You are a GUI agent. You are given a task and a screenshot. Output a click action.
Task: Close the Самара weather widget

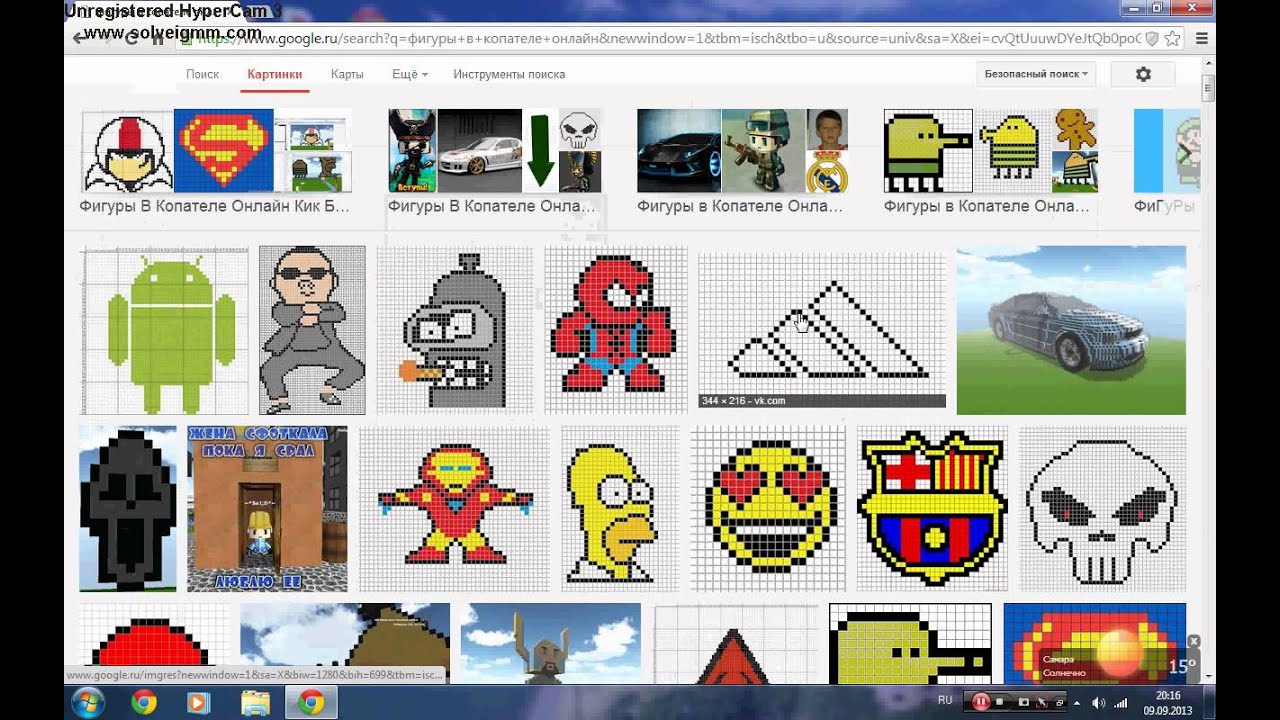[x=1193, y=641]
